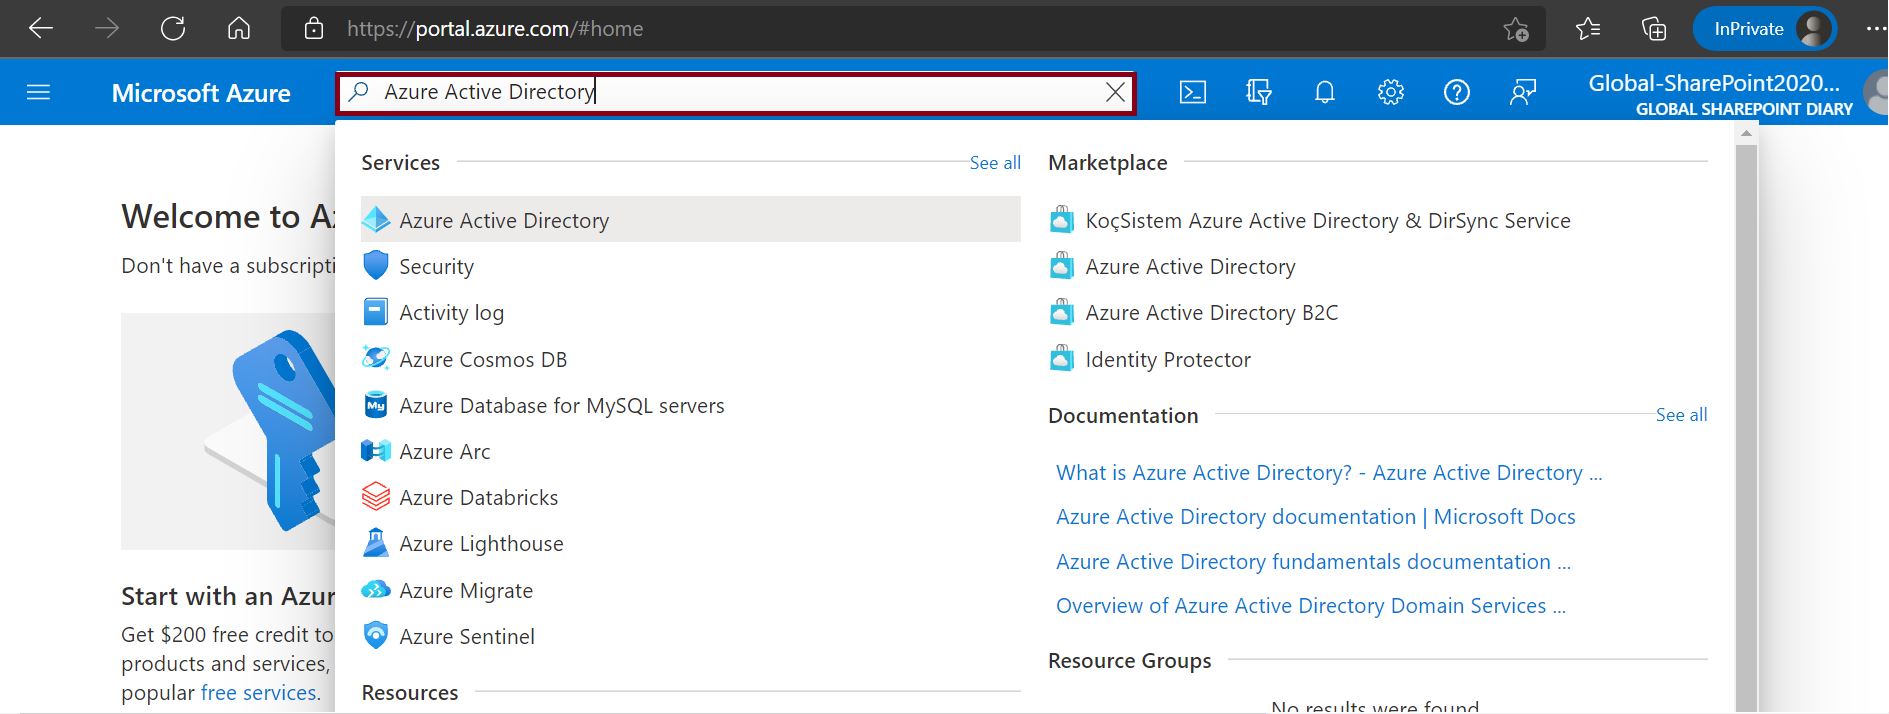Viewport: 1889px width, 714px height.
Task: Open Azure Migrate service
Action: [690, 590]
